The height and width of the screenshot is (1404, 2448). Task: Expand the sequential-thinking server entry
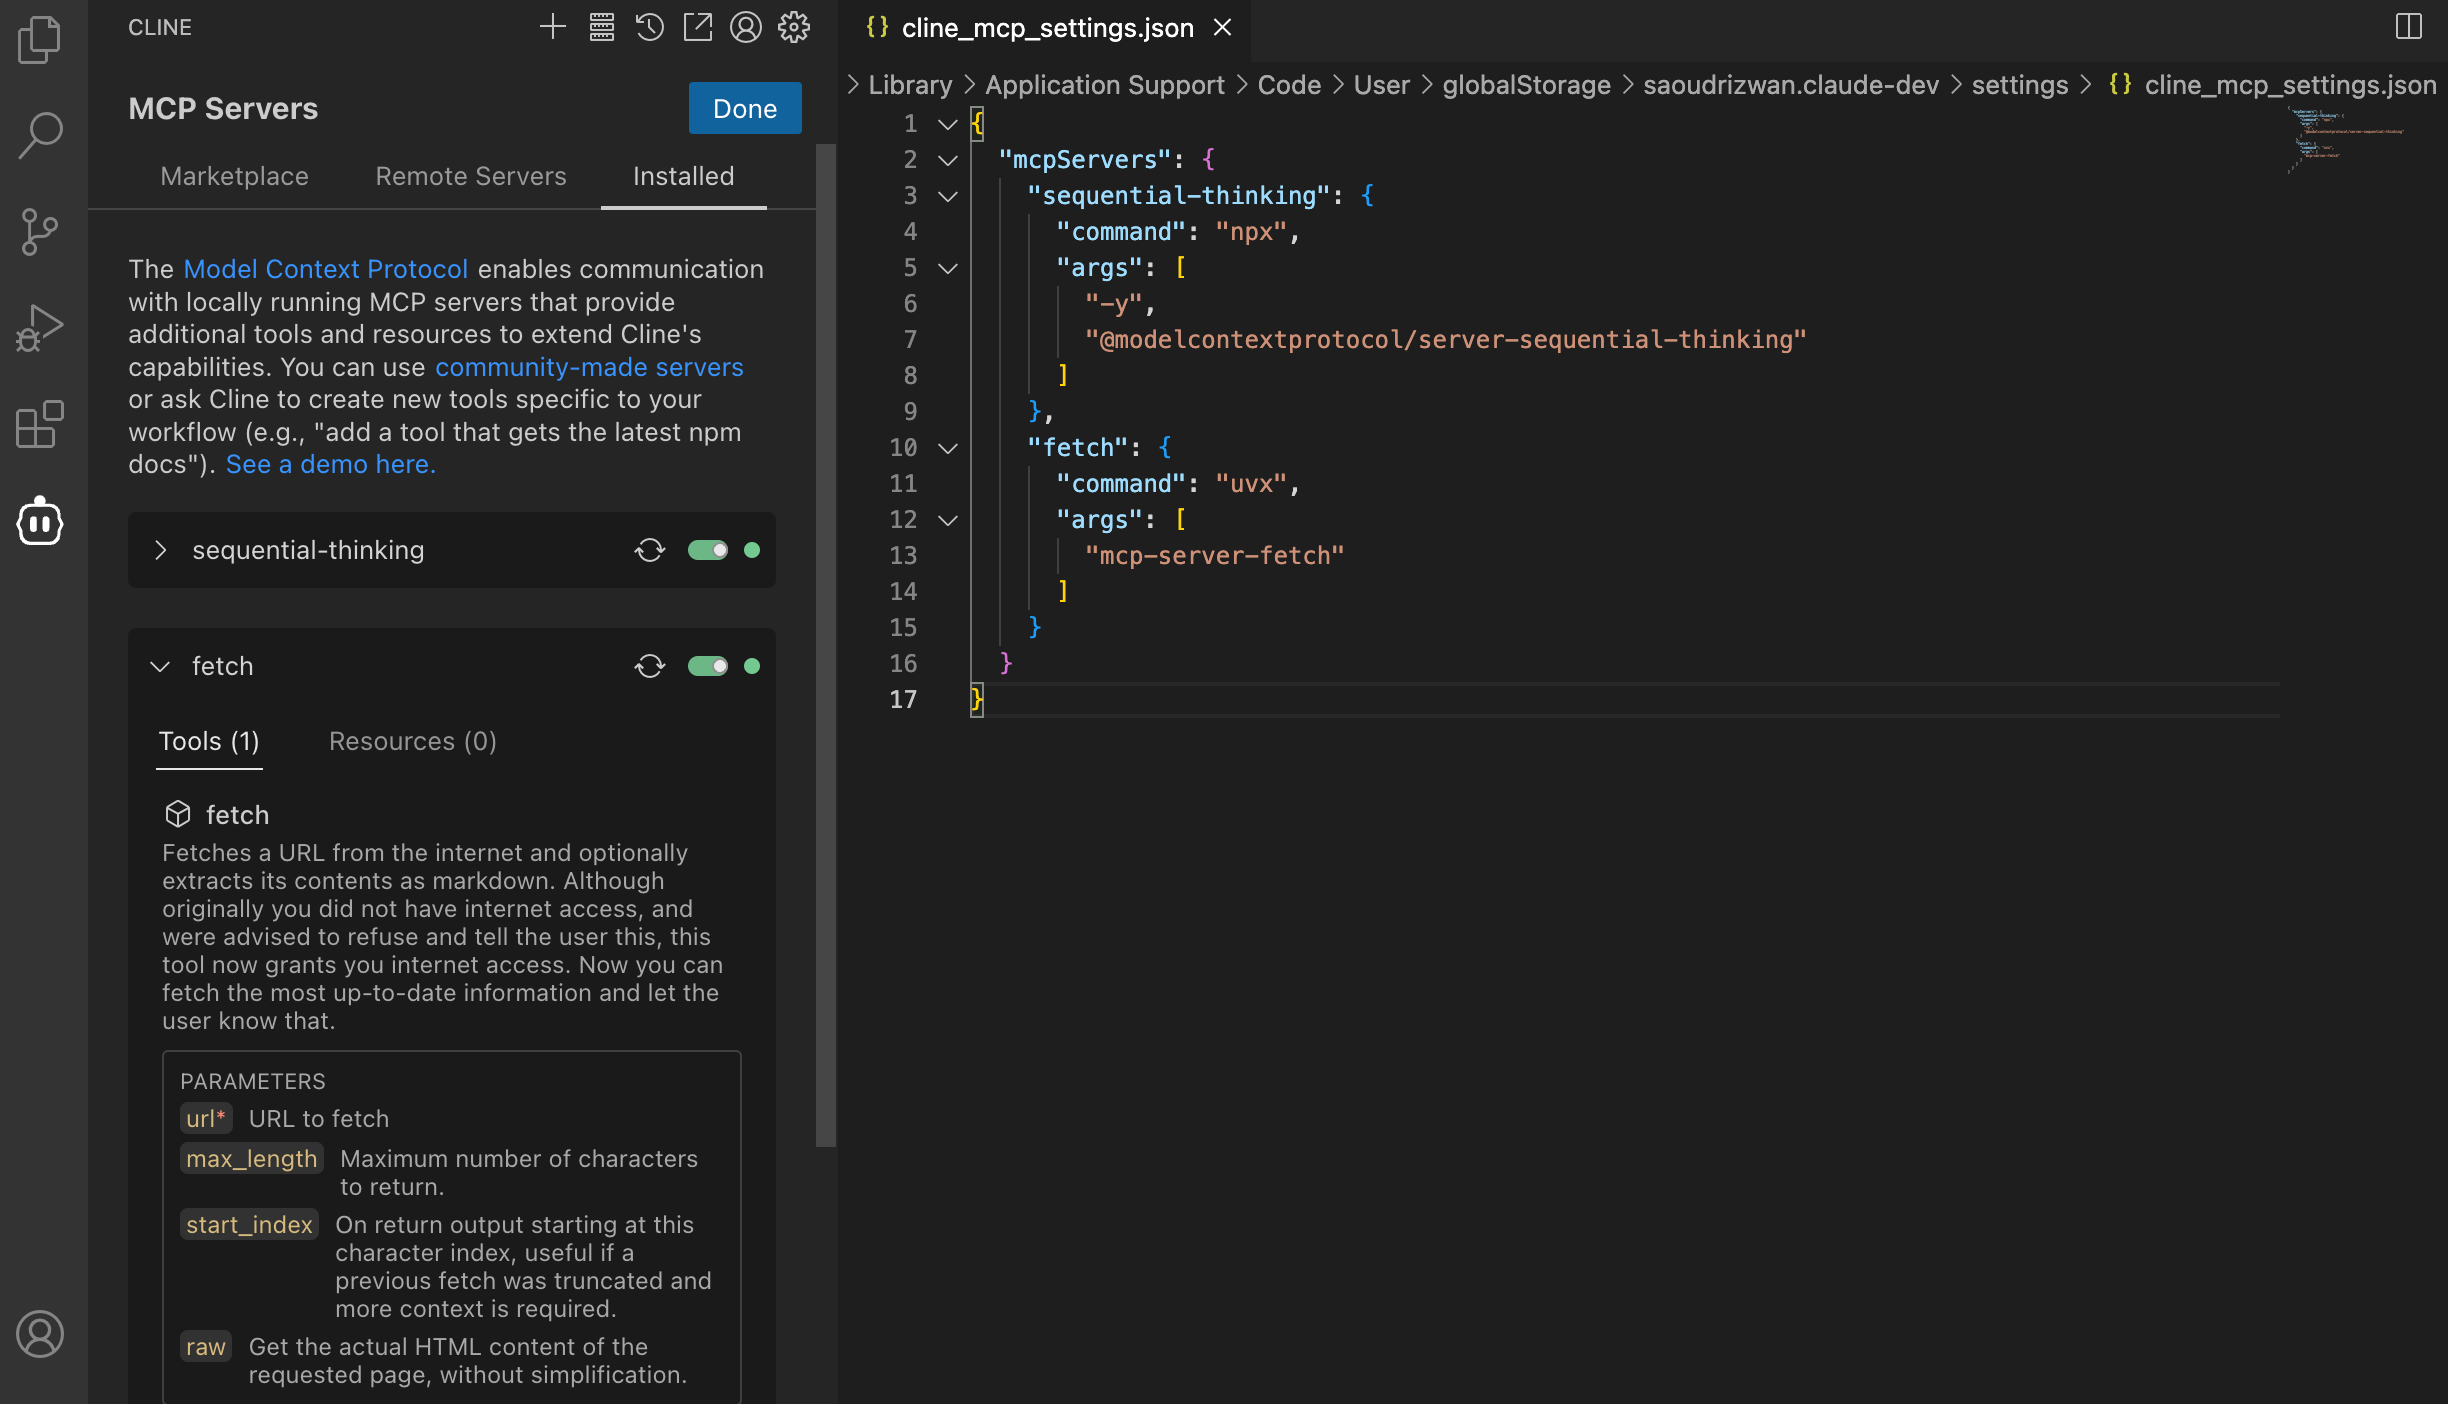[160, 550]
